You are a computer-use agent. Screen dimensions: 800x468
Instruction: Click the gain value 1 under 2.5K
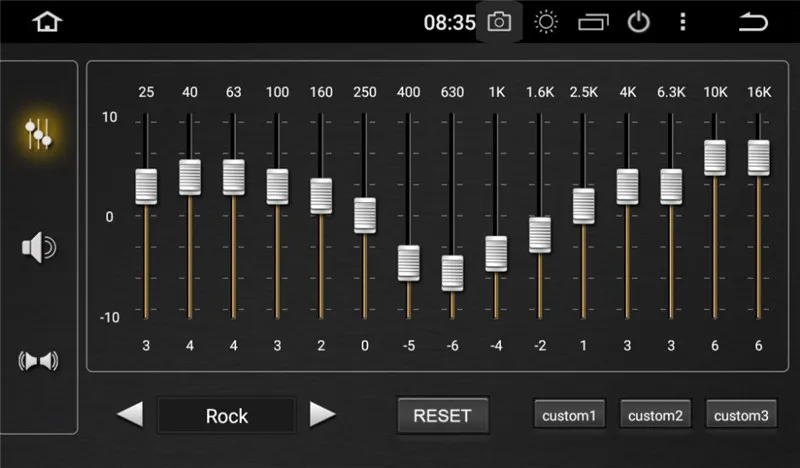click(x=584, y=346)
